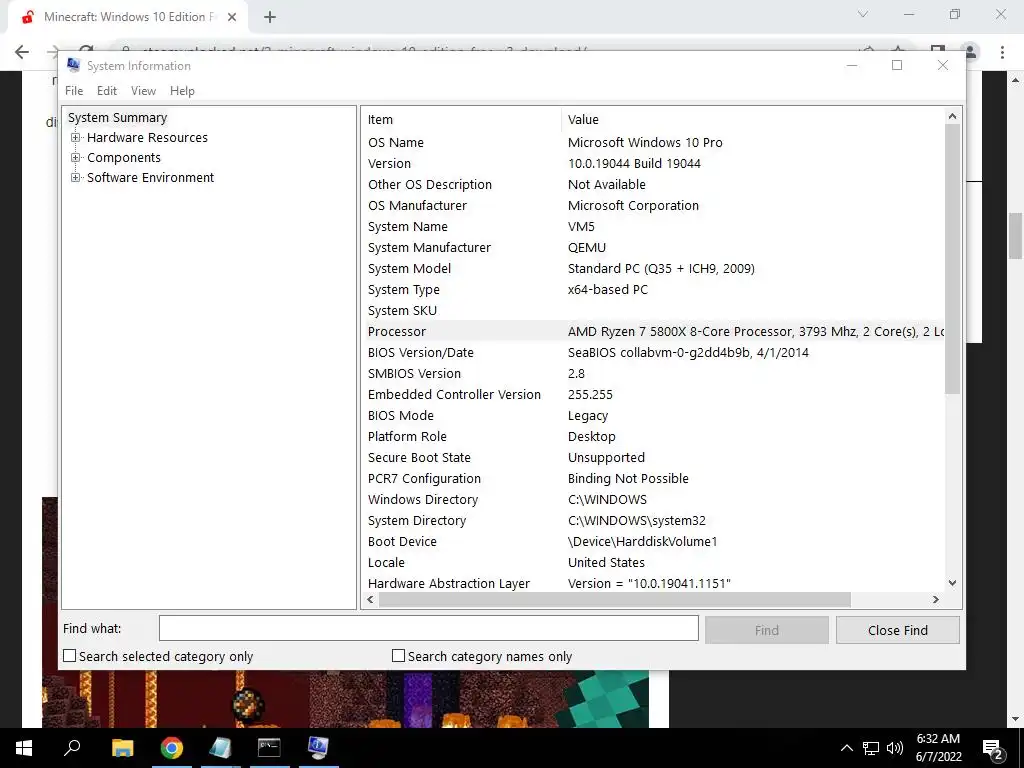Viewport: 1024px width, 768px height.
Task: Click the Value column header
Action: (752, 120)
